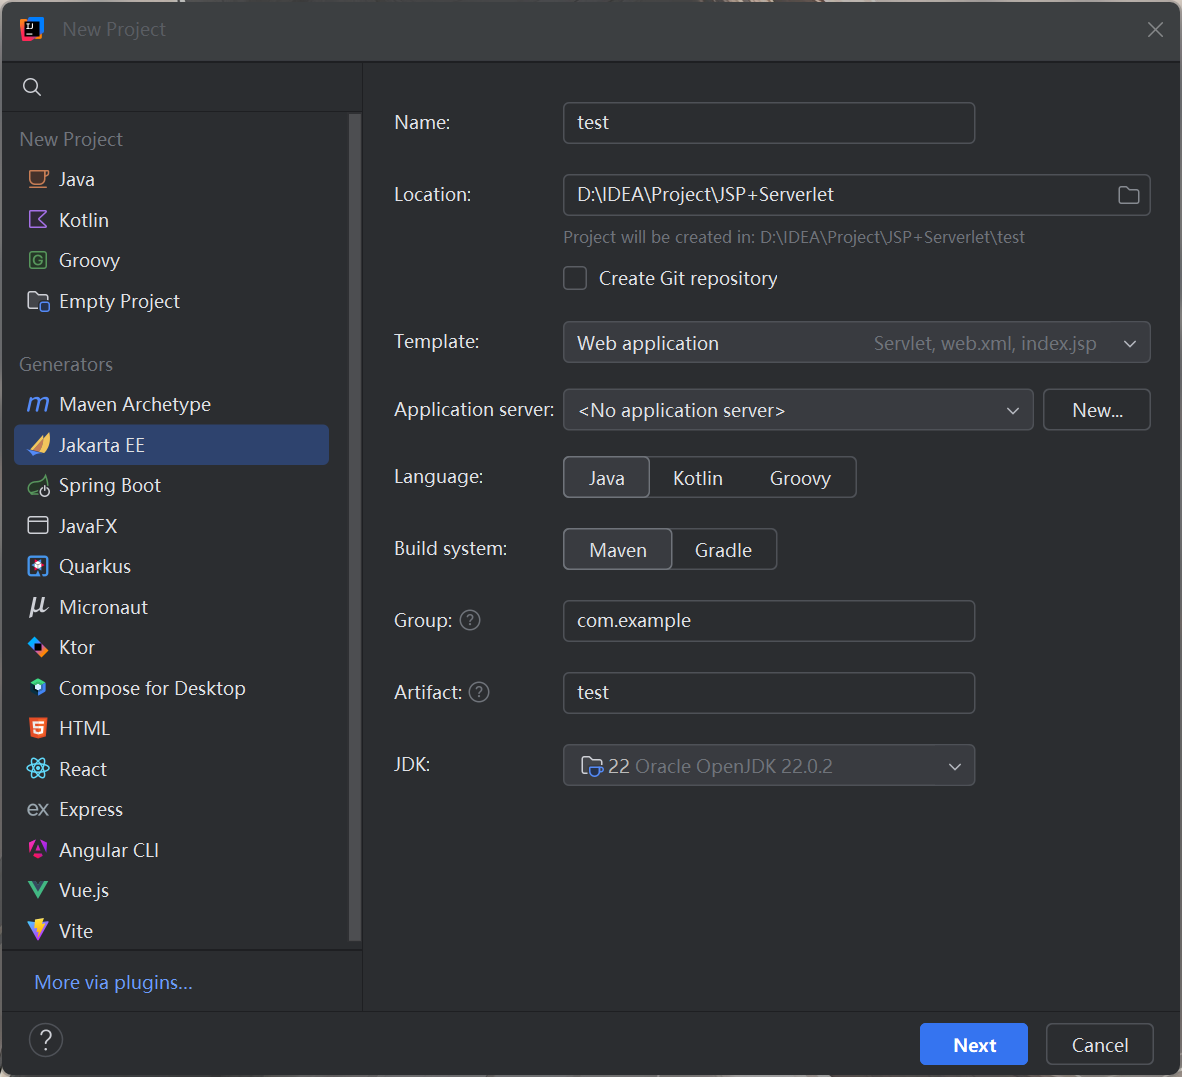Image resolution: width=1182 pixels, height=1077 pixels.
Task: Click the Artifact help question icon
Action: click(479, 692)
